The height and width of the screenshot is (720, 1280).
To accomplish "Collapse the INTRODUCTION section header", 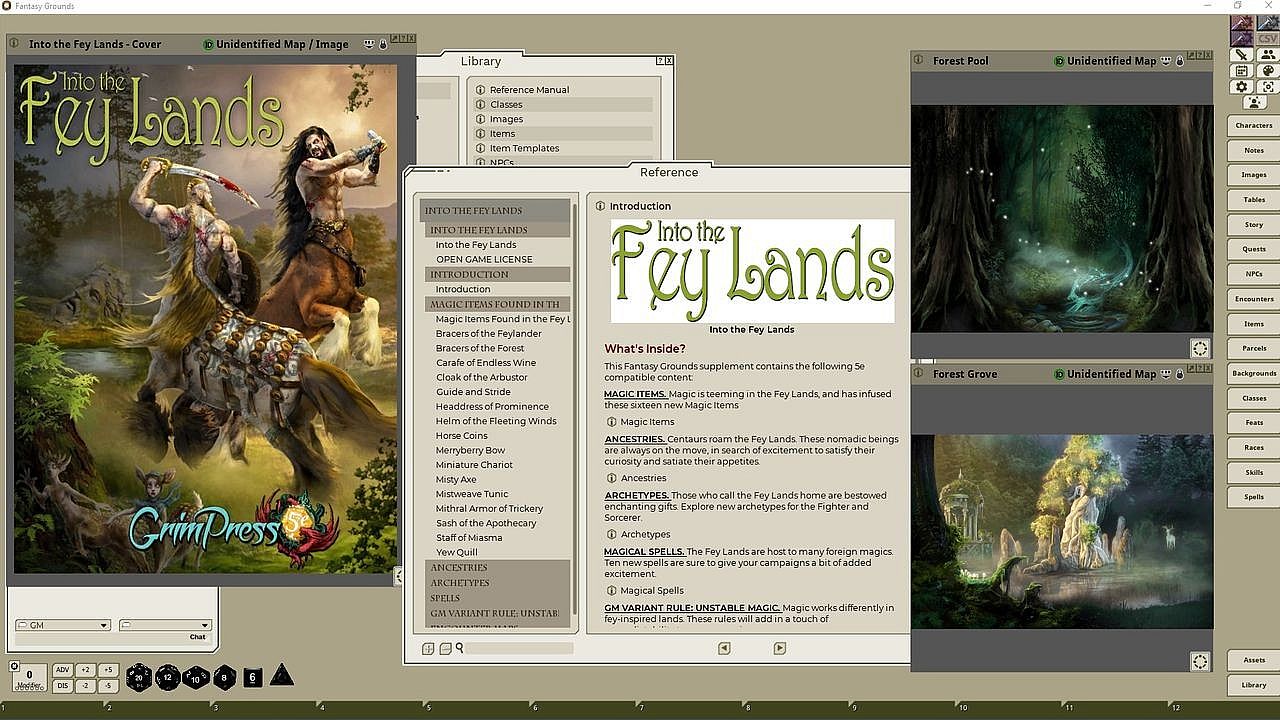I will click(x=497, y=274).
